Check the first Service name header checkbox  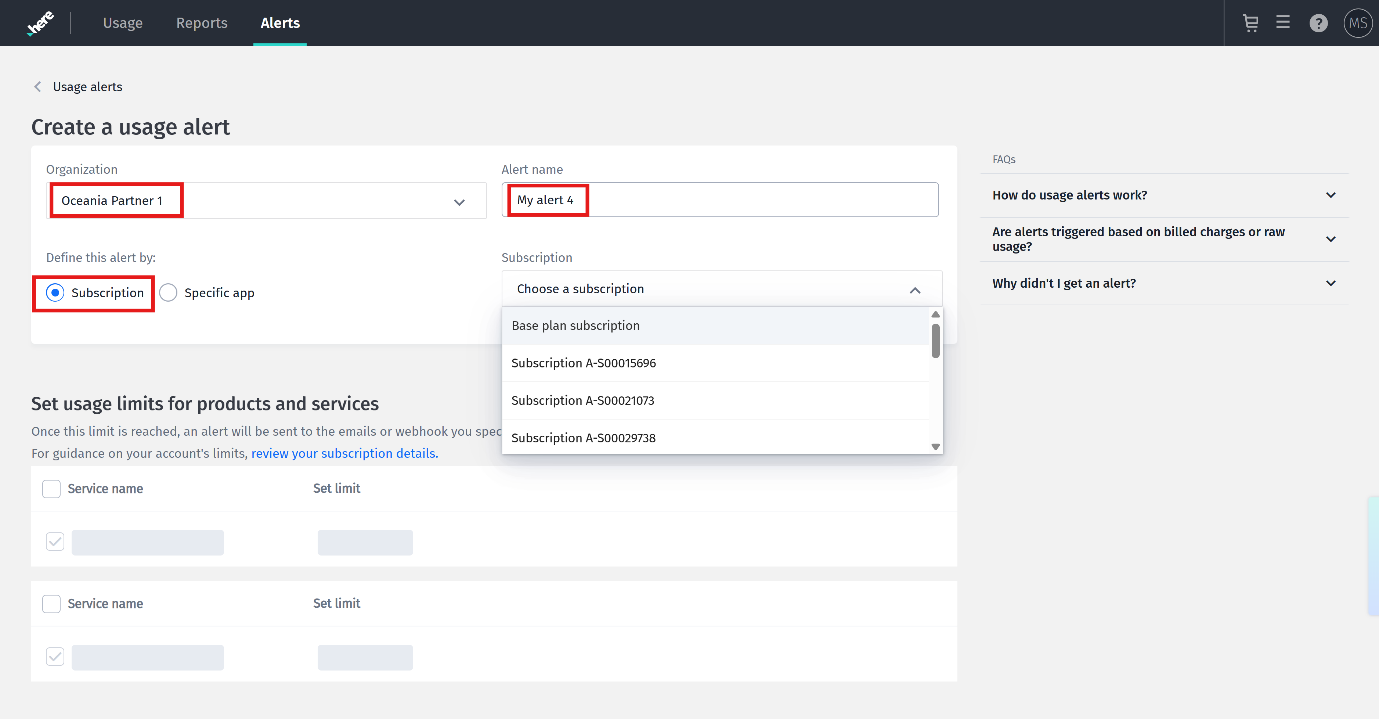[x=52, y=489]
